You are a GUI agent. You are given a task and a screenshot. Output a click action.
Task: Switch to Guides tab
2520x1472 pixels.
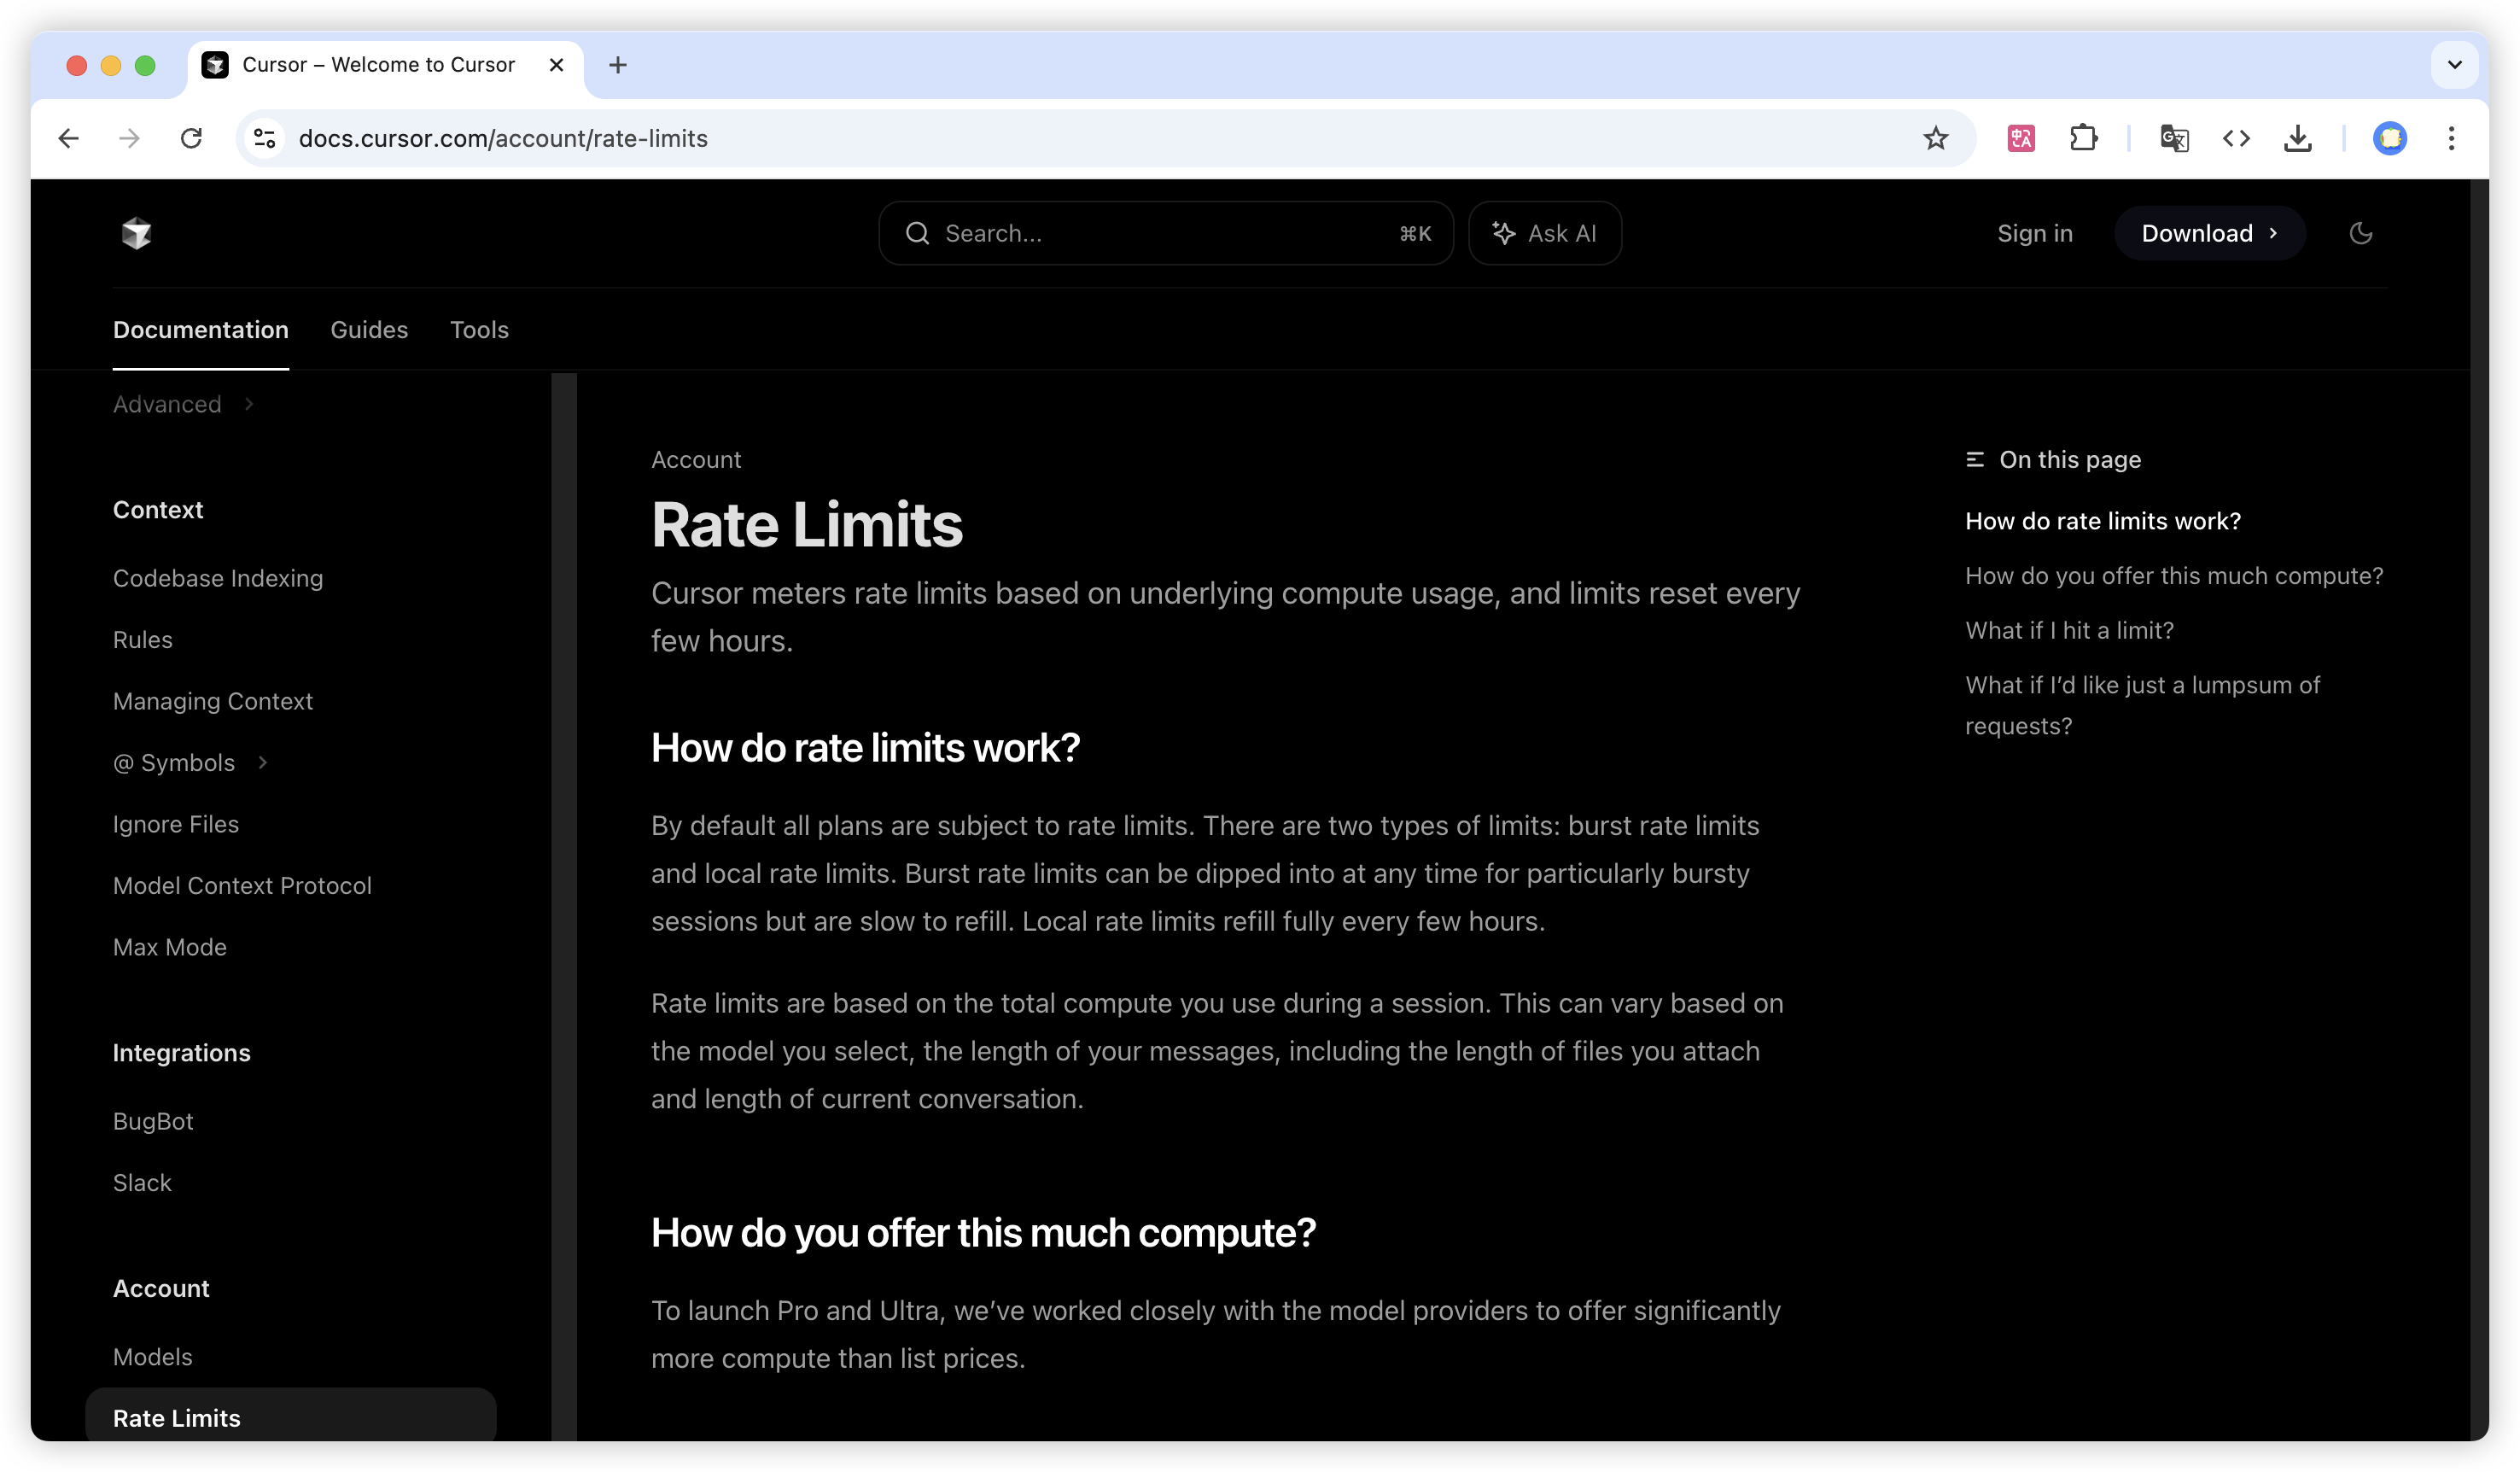369,330
